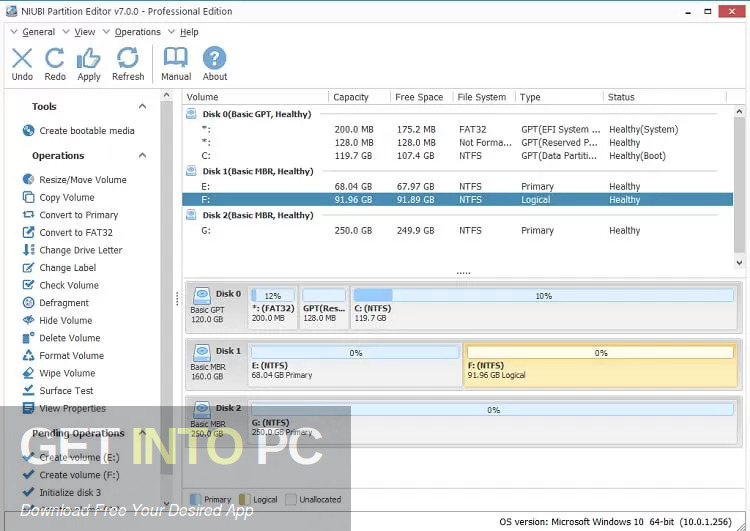
Task: Click Change Drive Letter icon
Action: click(28, 250)
